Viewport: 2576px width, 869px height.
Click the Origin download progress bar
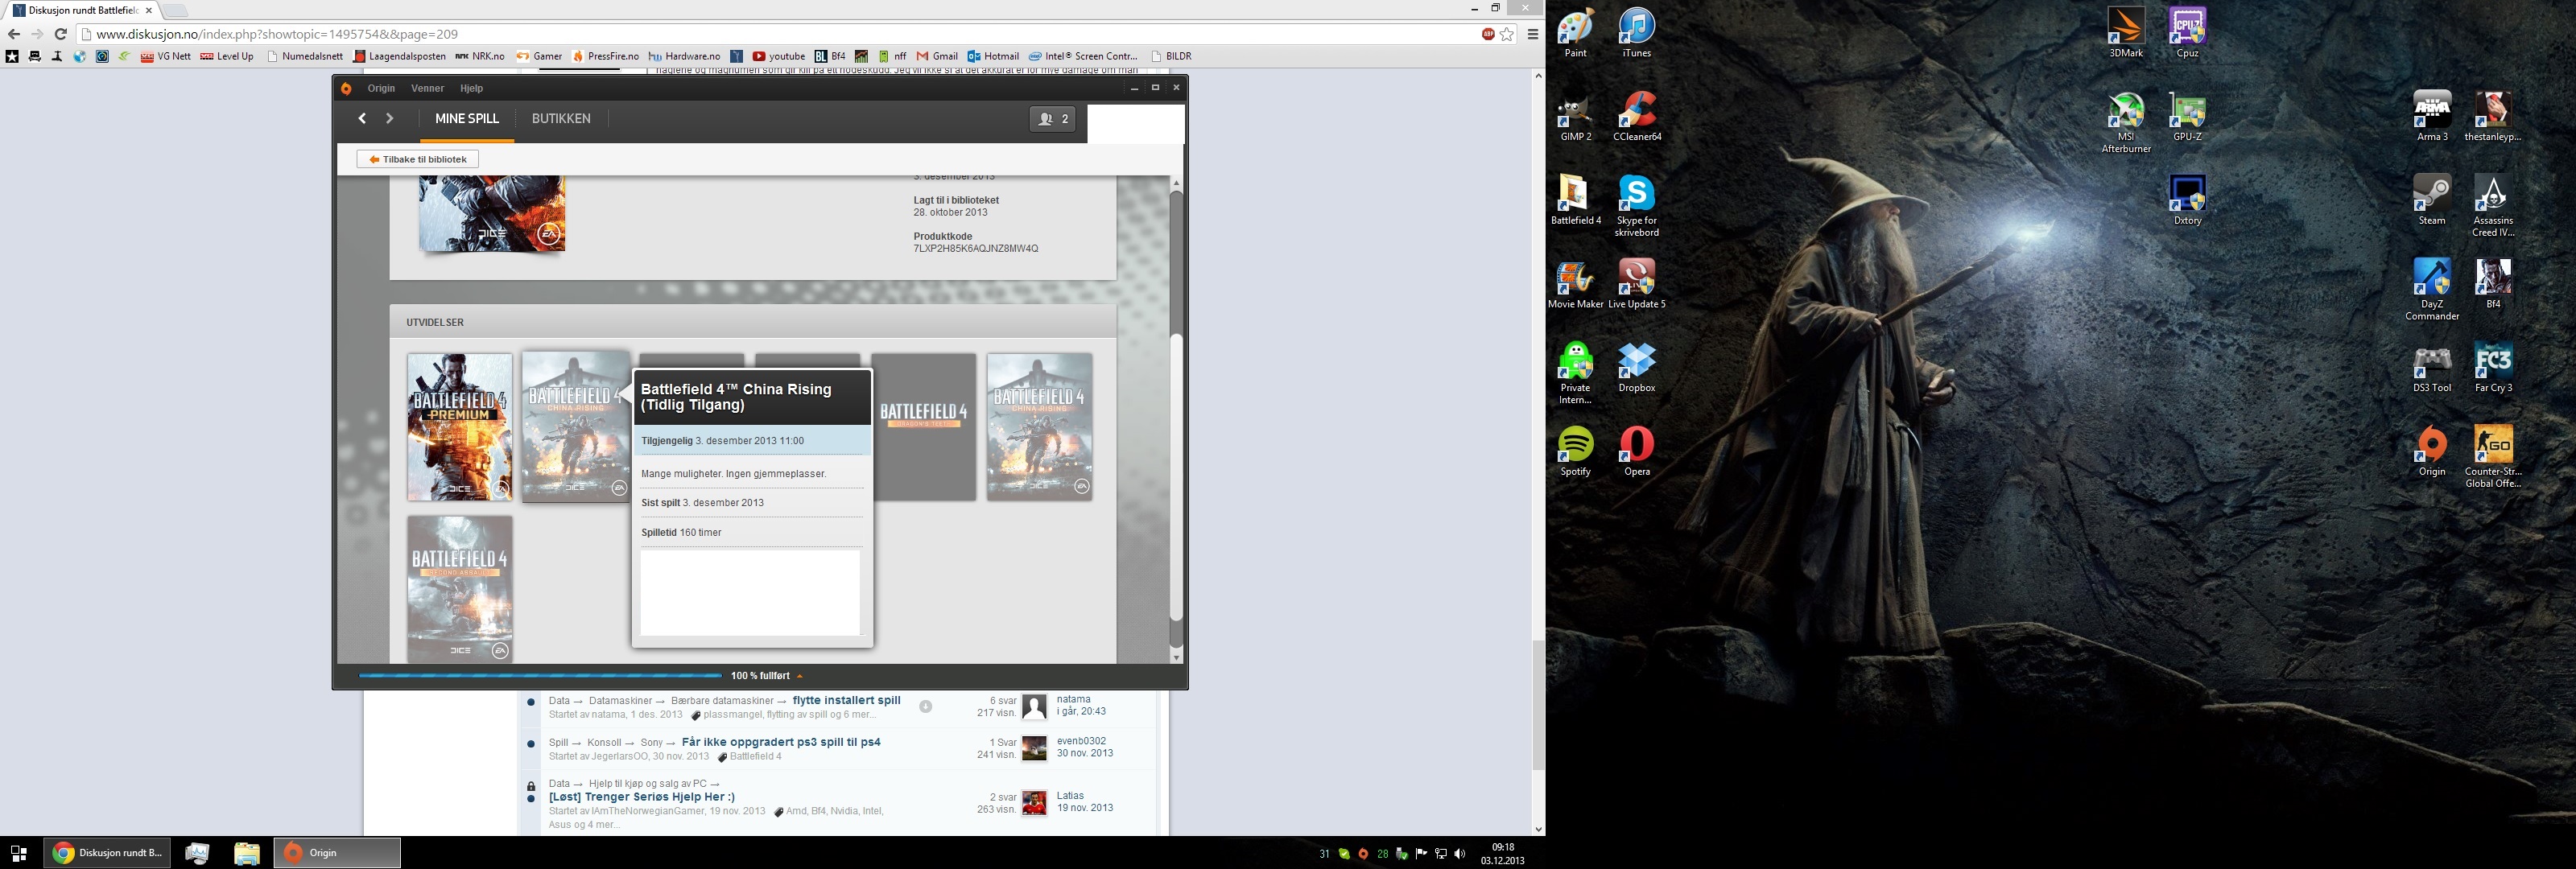540,676
